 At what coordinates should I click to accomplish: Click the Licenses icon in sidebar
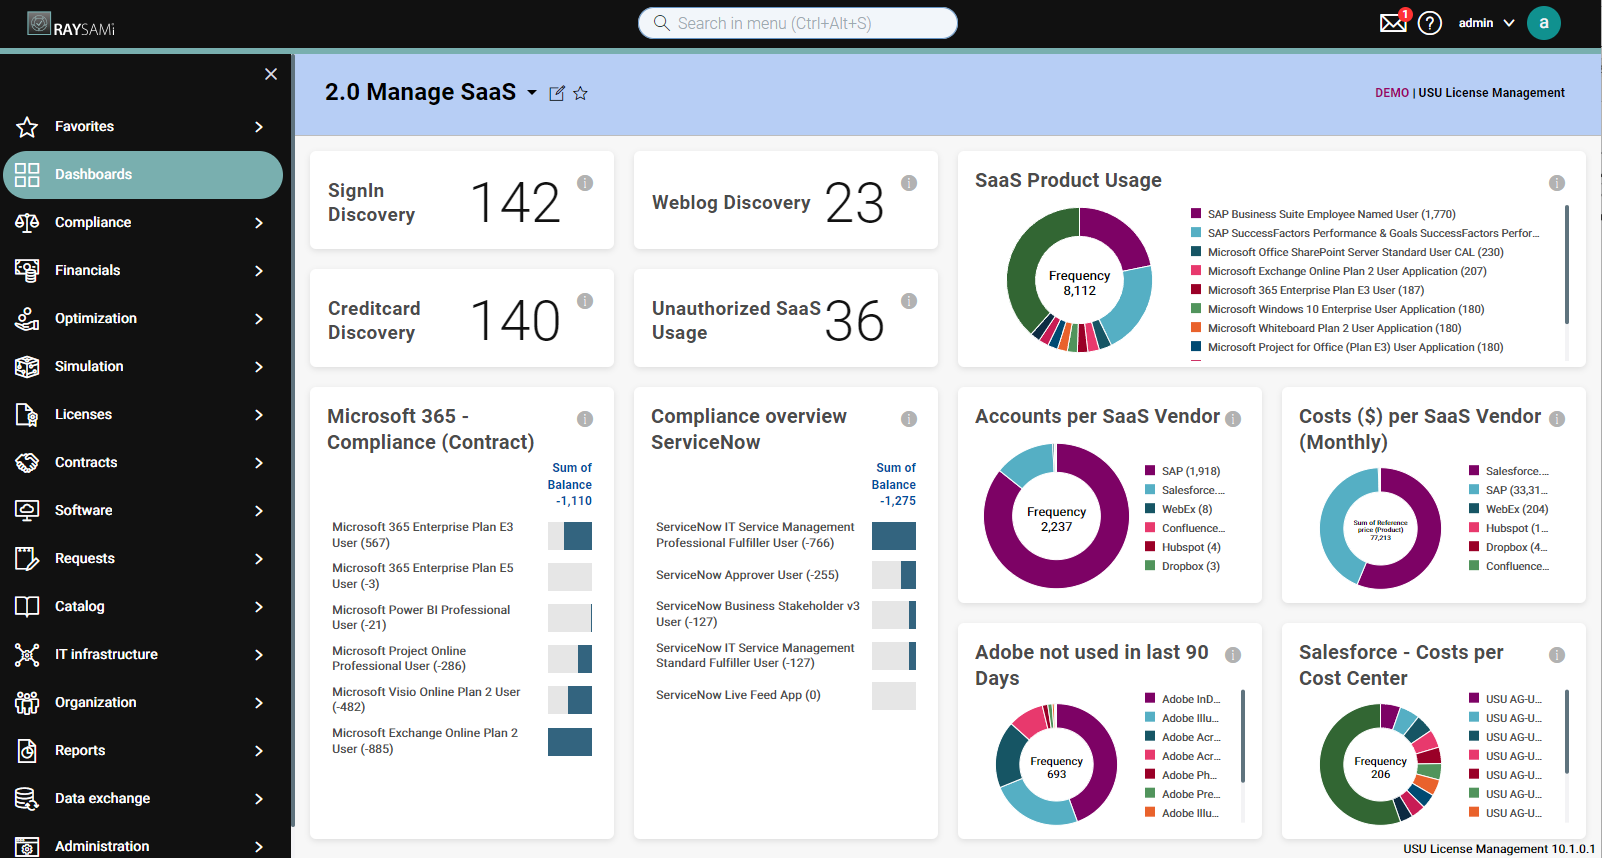pyautogui.click(x=27, y=415)
